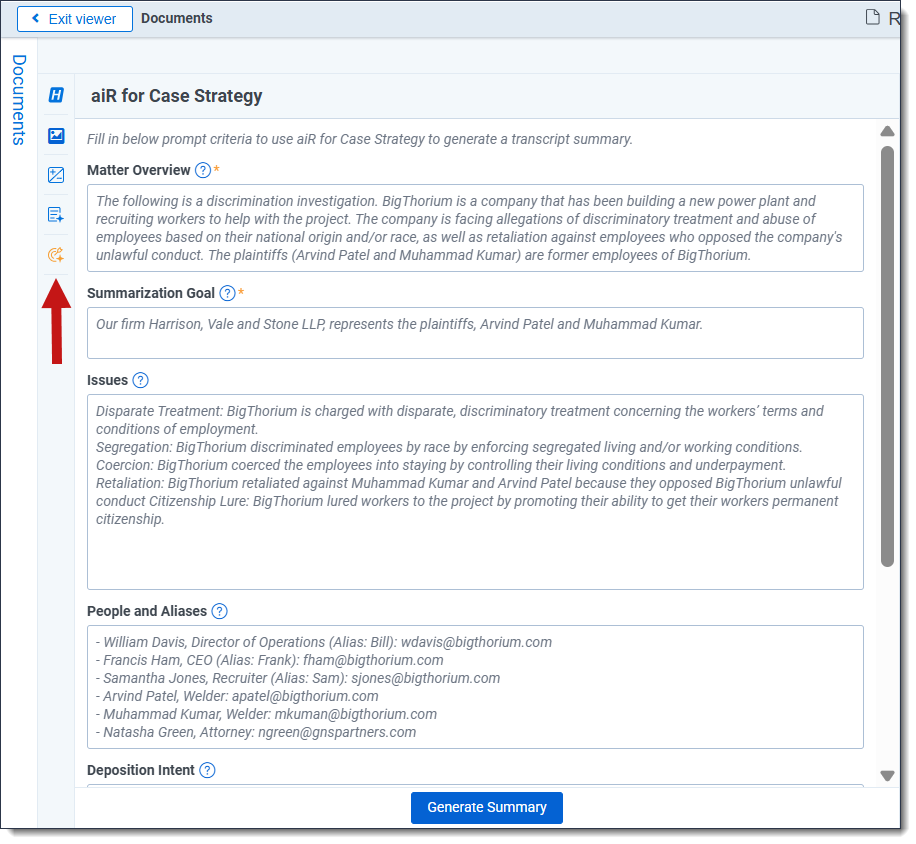Click the Documents breadcrumb in the header
This screenshot has height=844, width=916.
pyautogui.click(x=177, y=18)
